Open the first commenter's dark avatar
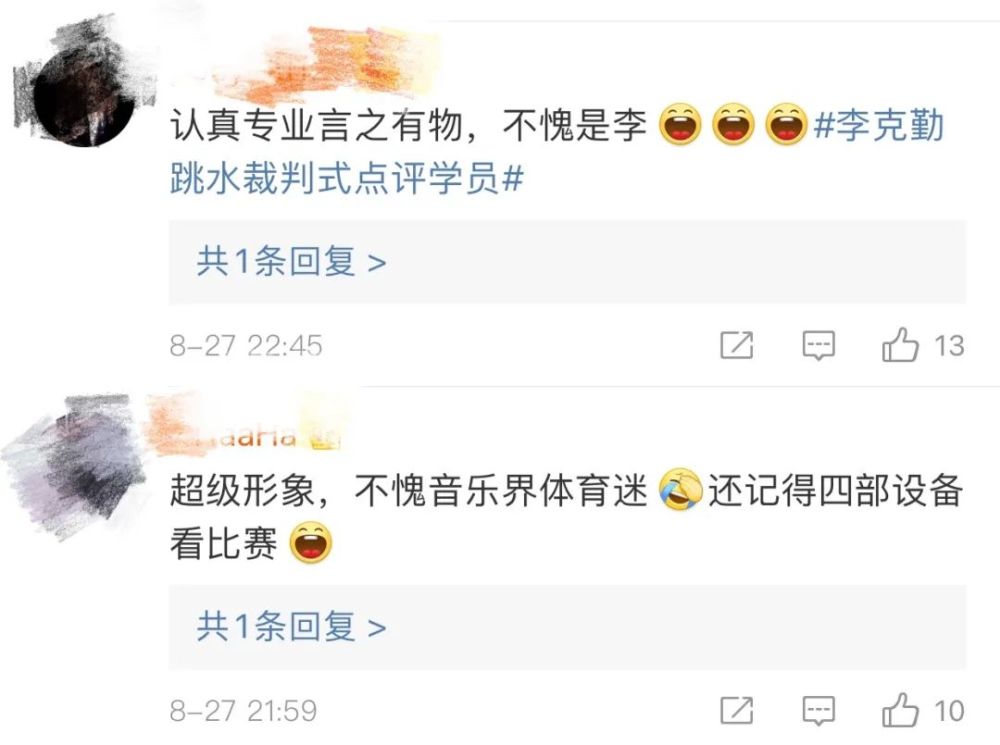 pyautogui.click(x=83, y=96)
